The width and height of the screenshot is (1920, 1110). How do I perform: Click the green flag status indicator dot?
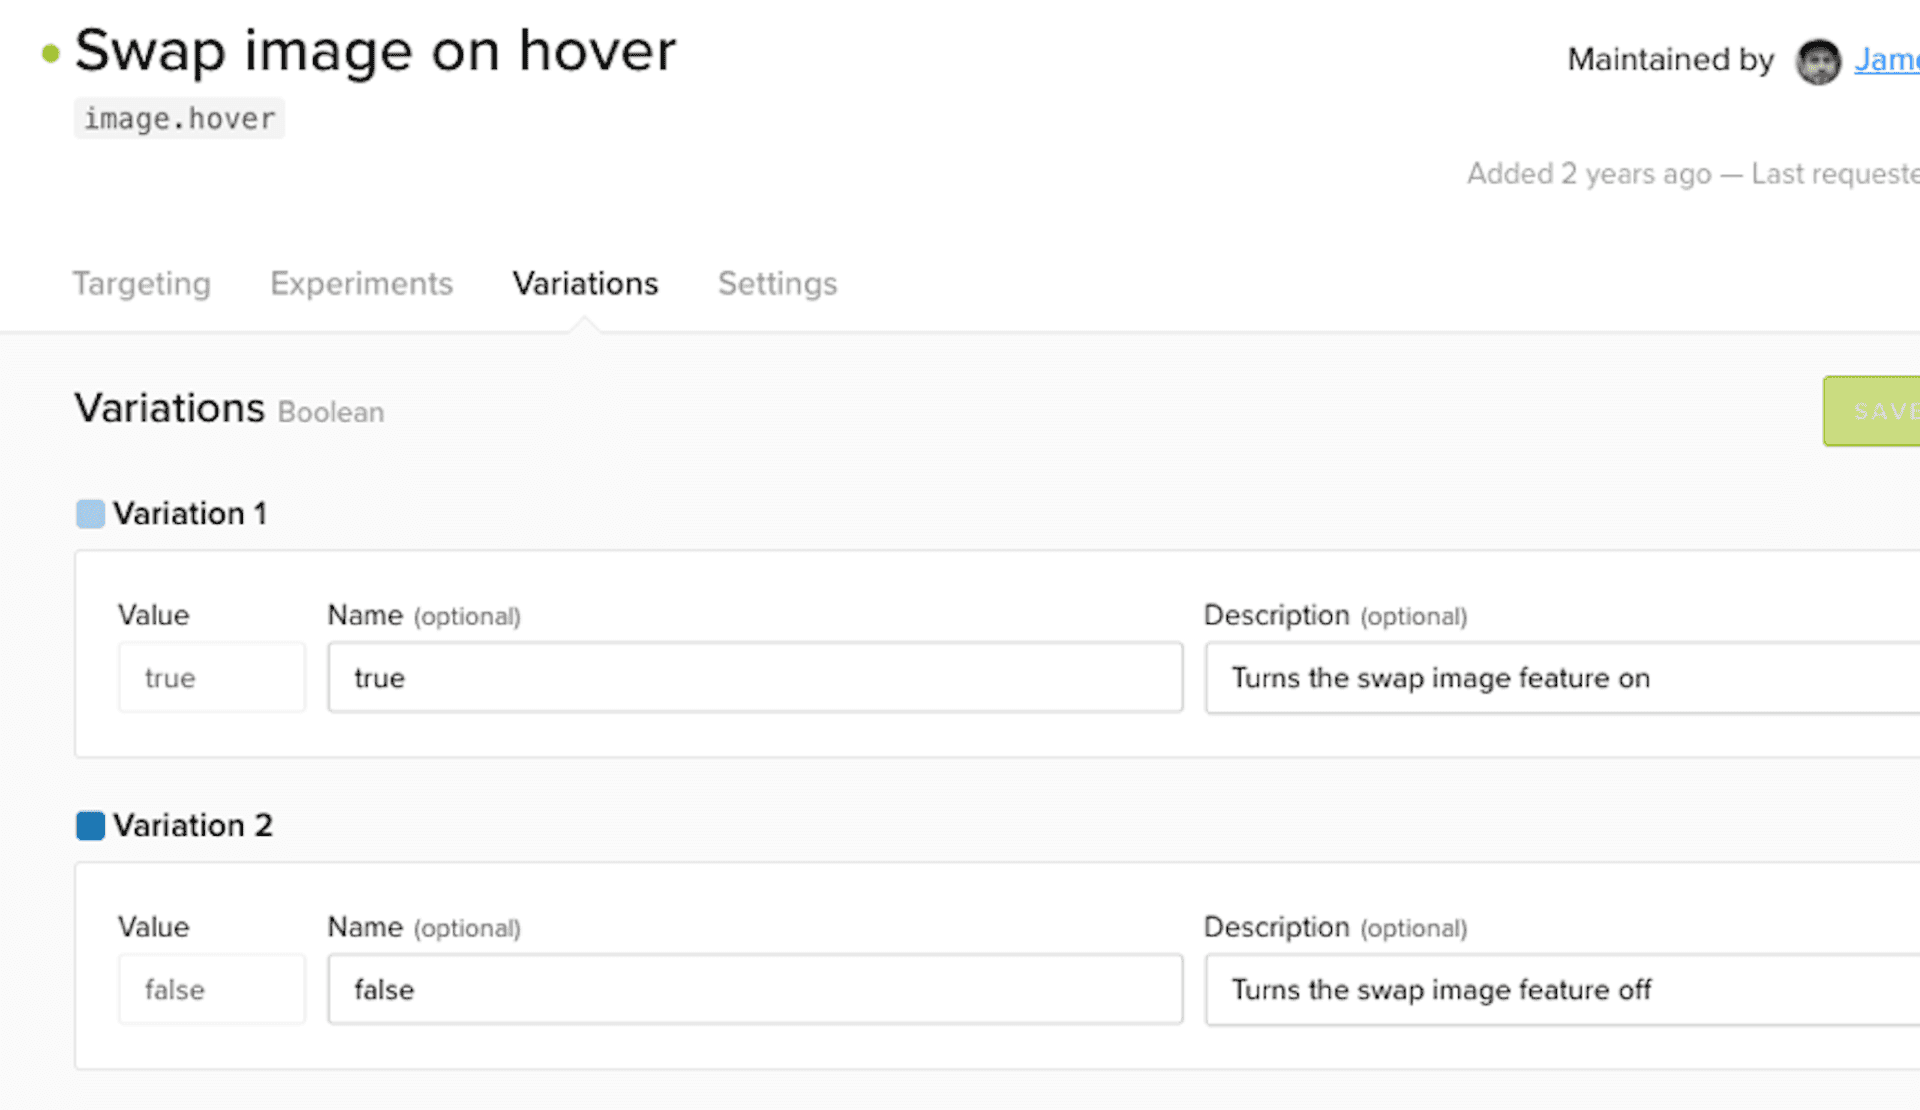pos(49,54)
